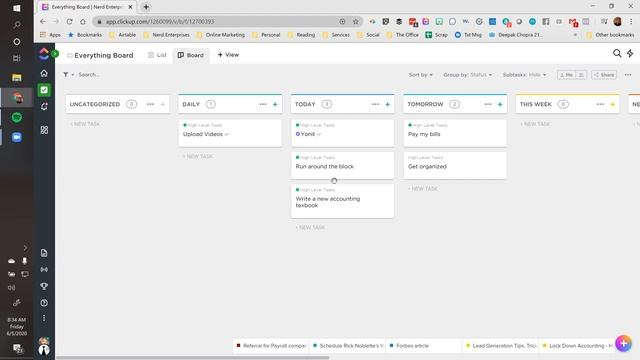Expand the ClickUp sidebar with the green arrow
Viewport: 640px width, 360px height.
pyautogui.click(x=55, y=53)
